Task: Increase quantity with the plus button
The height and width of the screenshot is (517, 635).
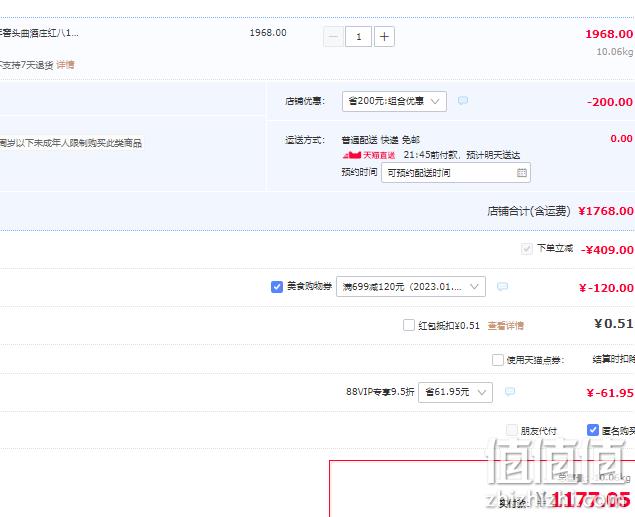Action: click(x=384, y=37)
